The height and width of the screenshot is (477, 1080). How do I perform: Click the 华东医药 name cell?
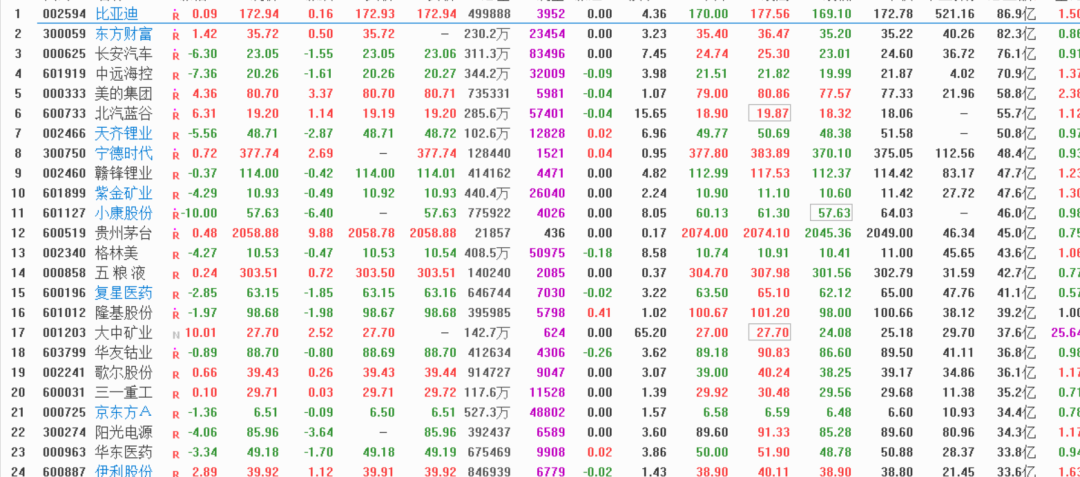(x=124, y=453)
